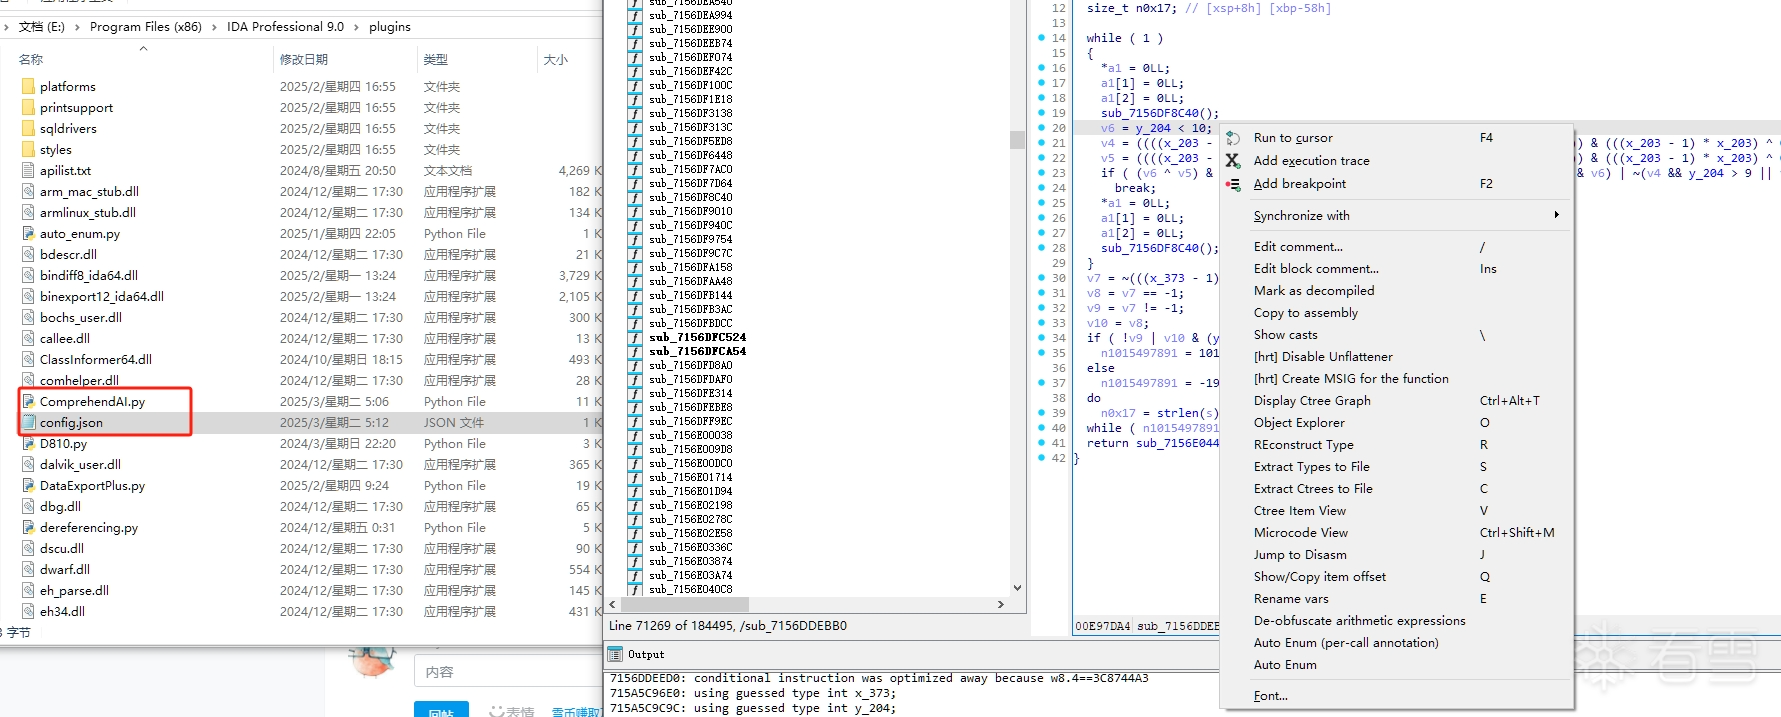Click the auto_enum.py file icon

pyautogui.click(x=28, y=234)
